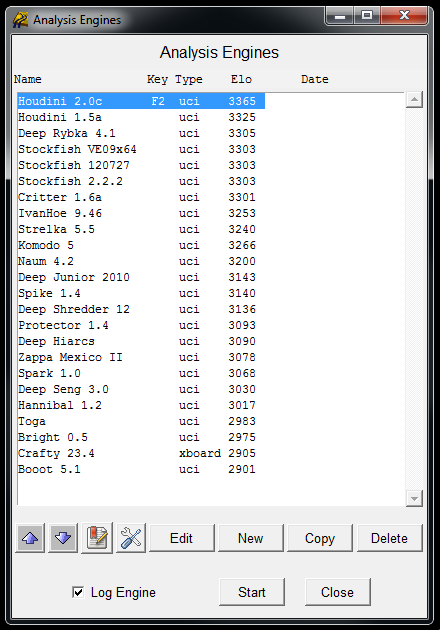Delete the selected engine
The height and width of the screenshot is (630, 440).
tap(389, 538)
